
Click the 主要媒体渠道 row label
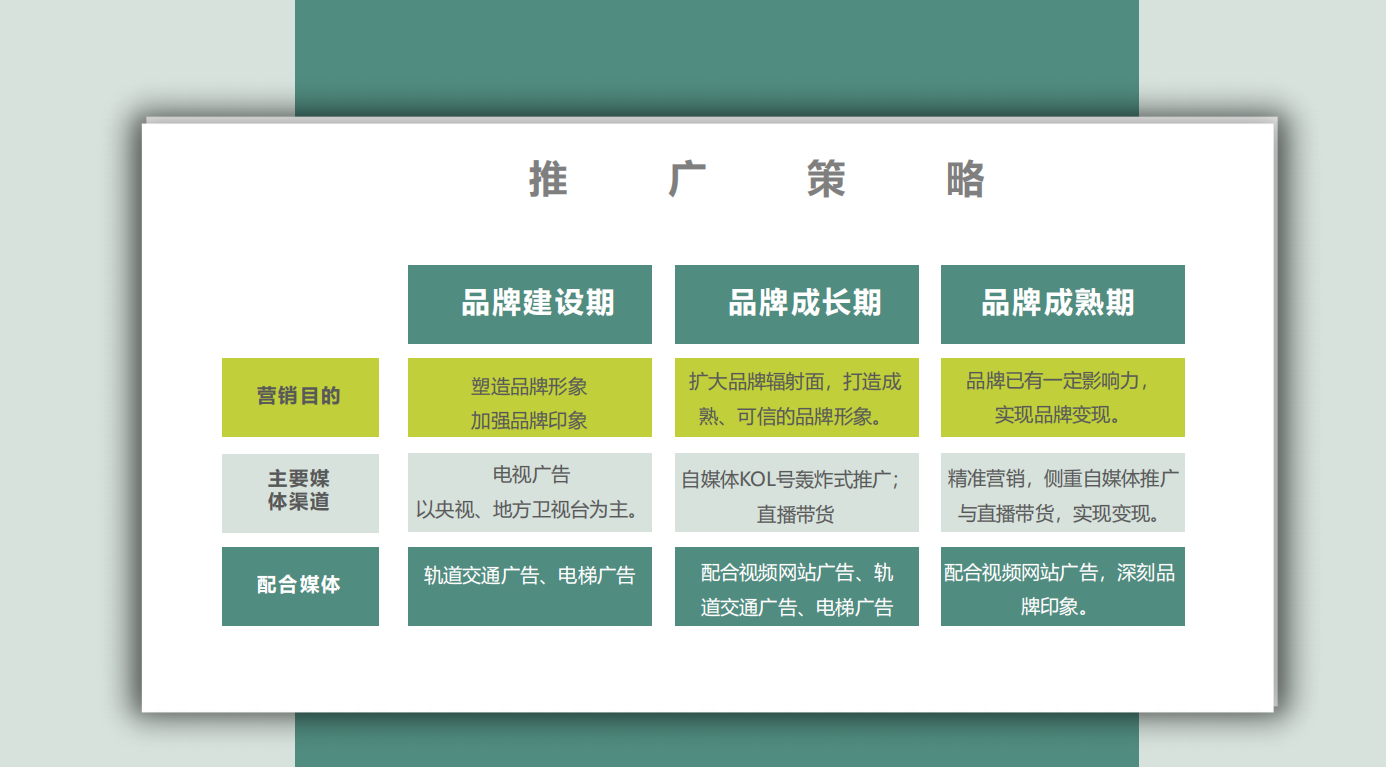click(300, 492)
